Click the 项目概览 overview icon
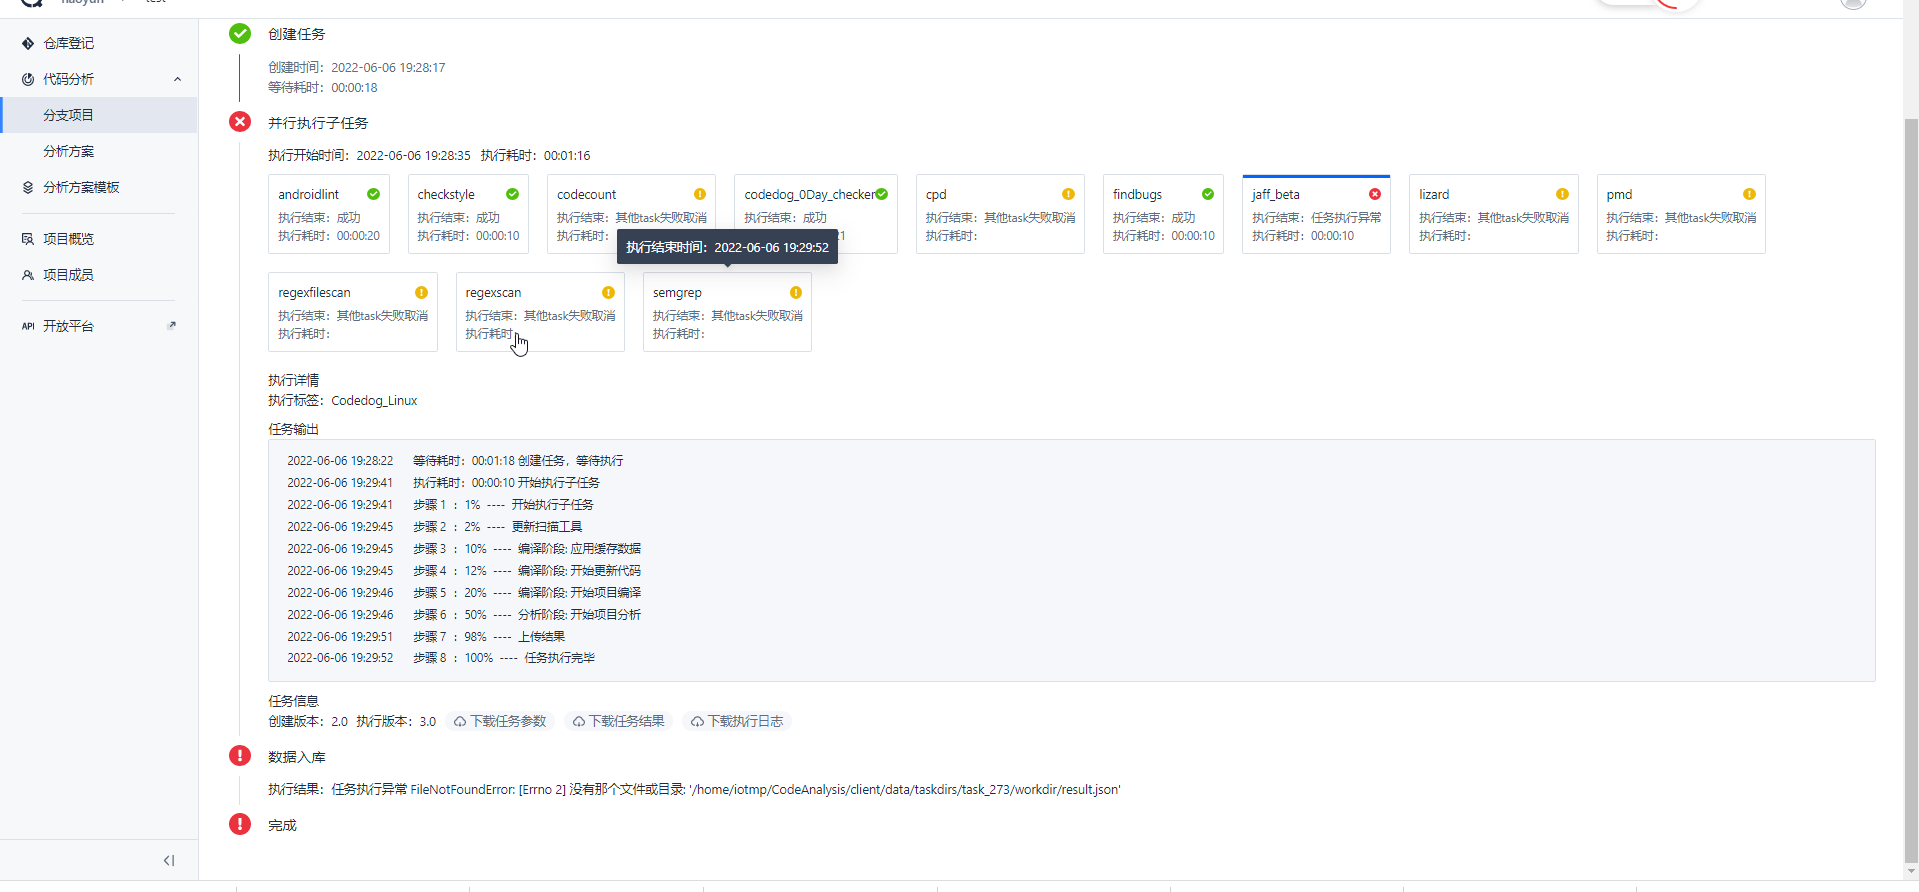This screenshot has width=1919, height=892. pos(28,239)
